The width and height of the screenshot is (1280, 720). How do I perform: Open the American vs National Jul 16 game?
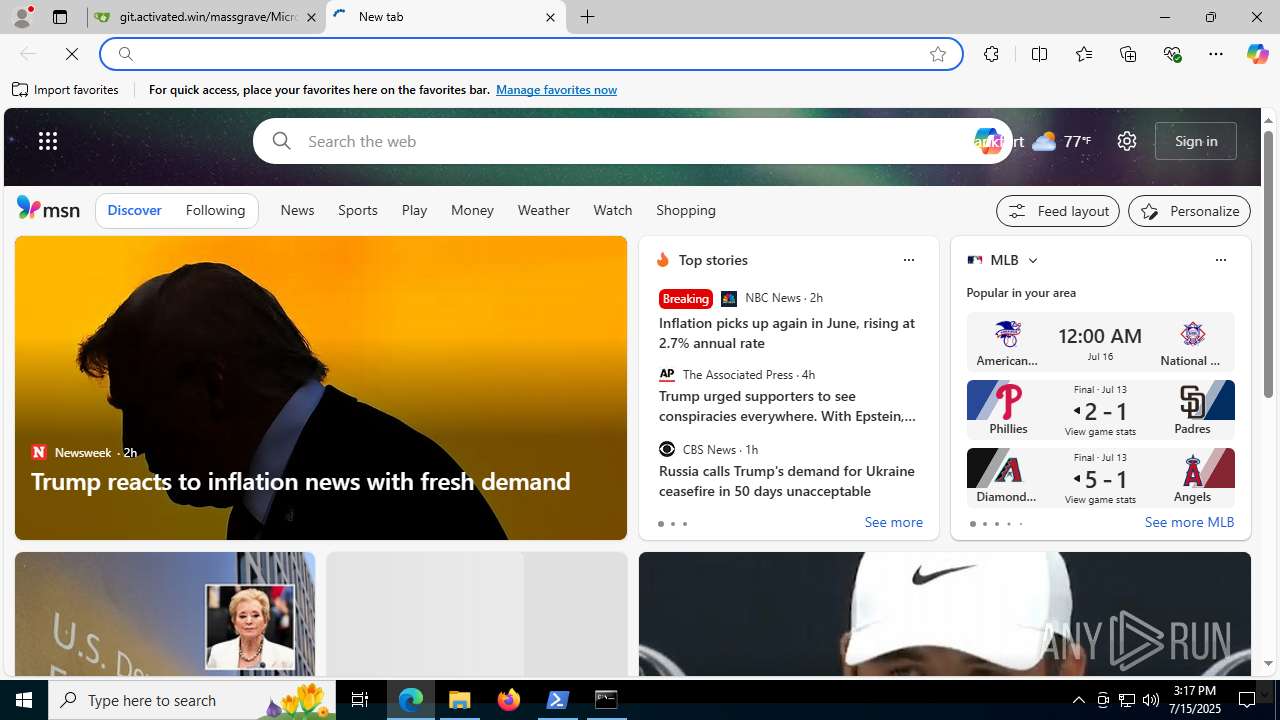pyautogui.click(x=1100, y=343)
